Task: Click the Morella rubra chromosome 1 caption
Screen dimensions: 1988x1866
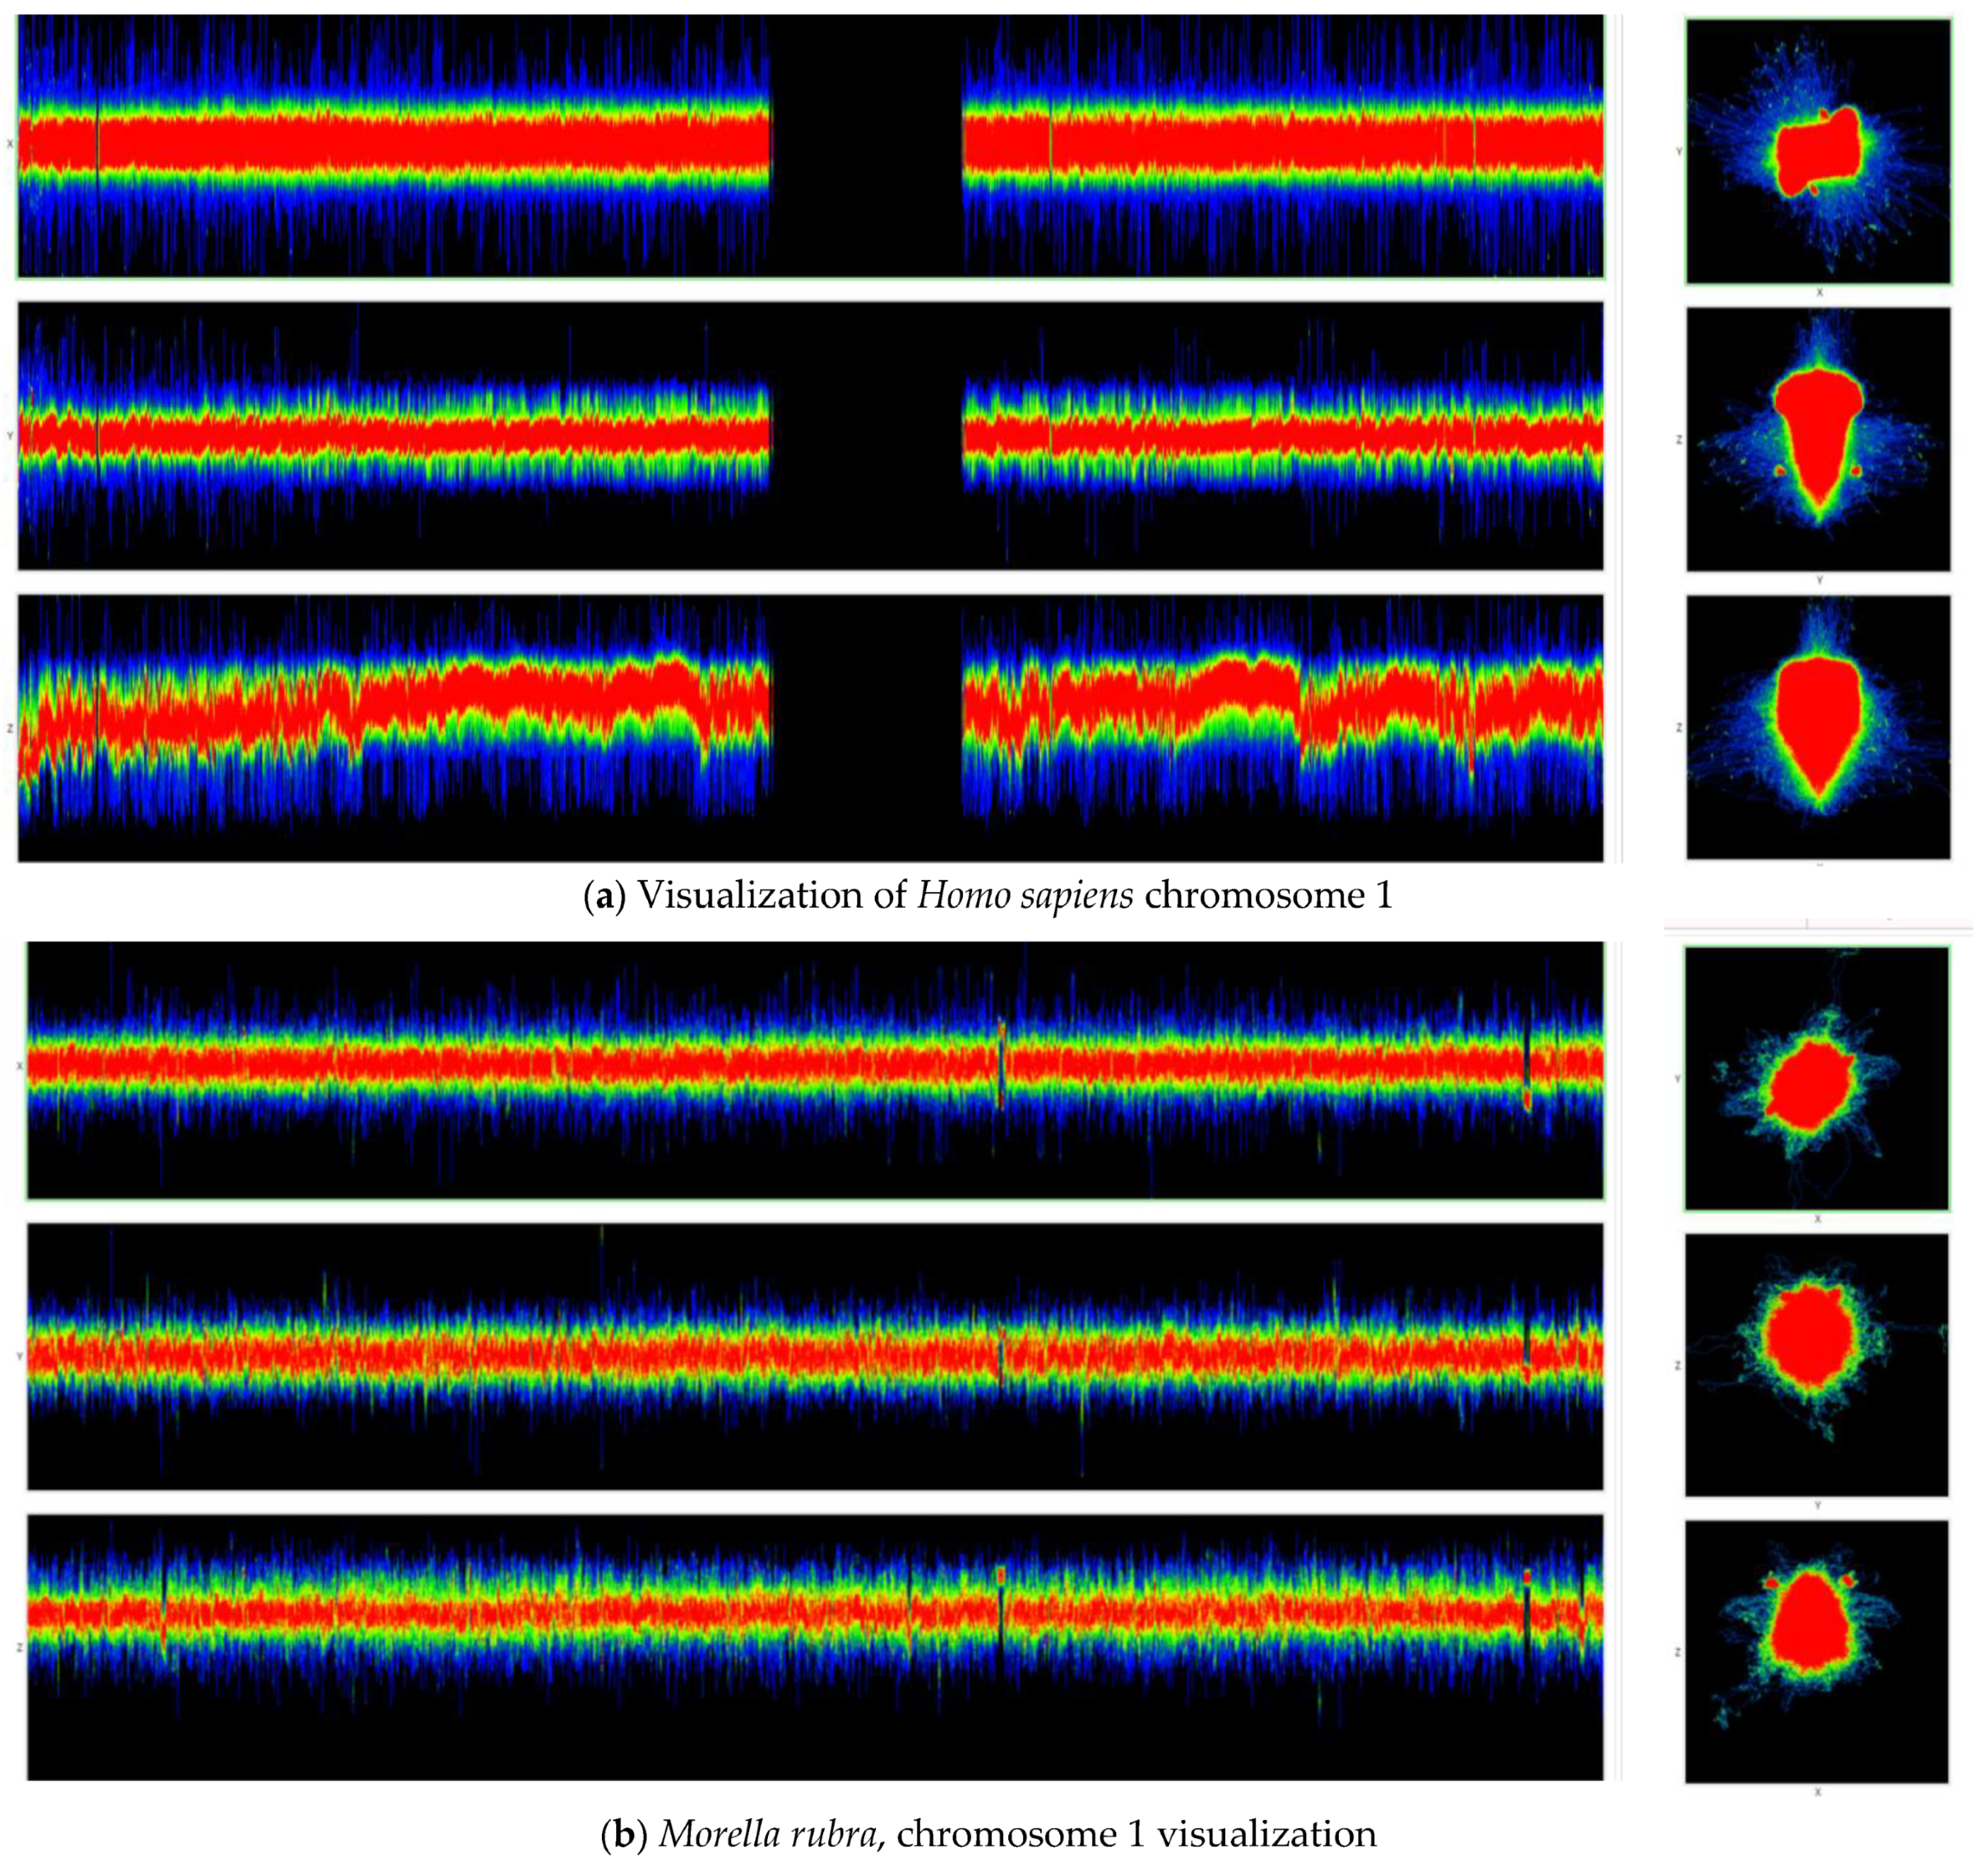Action: [988, 1833]
